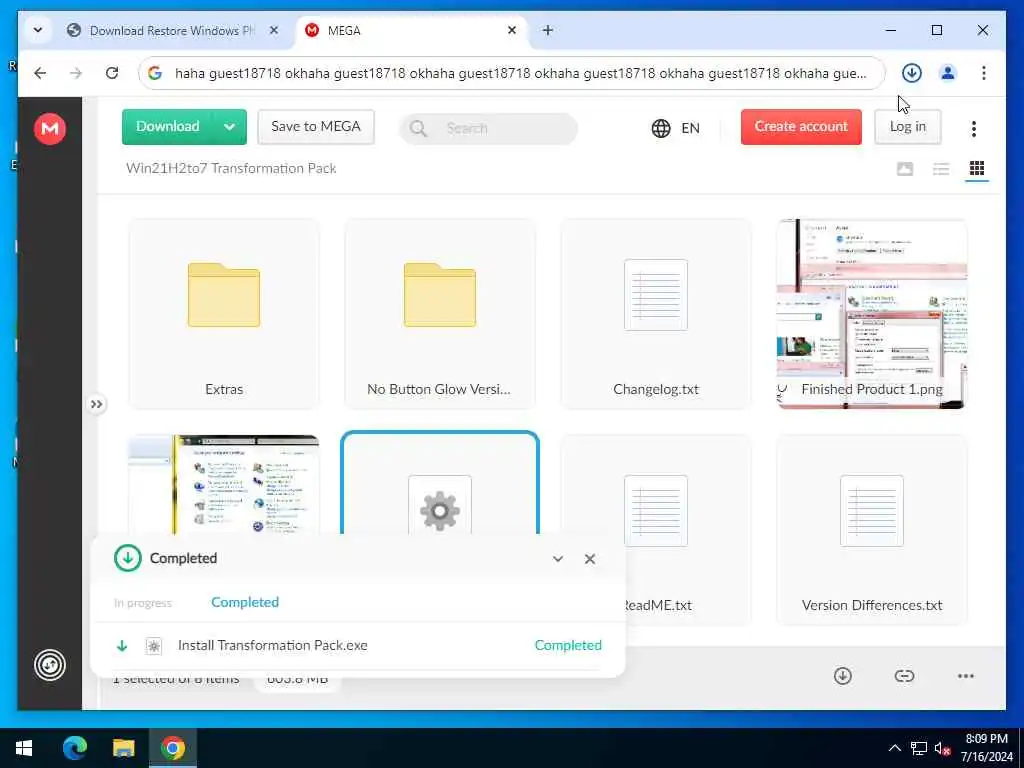Click the Win21H2to7 Transformation Pack breadcrumb
This screenshot has width=1024, height=768.
(231, 168)
